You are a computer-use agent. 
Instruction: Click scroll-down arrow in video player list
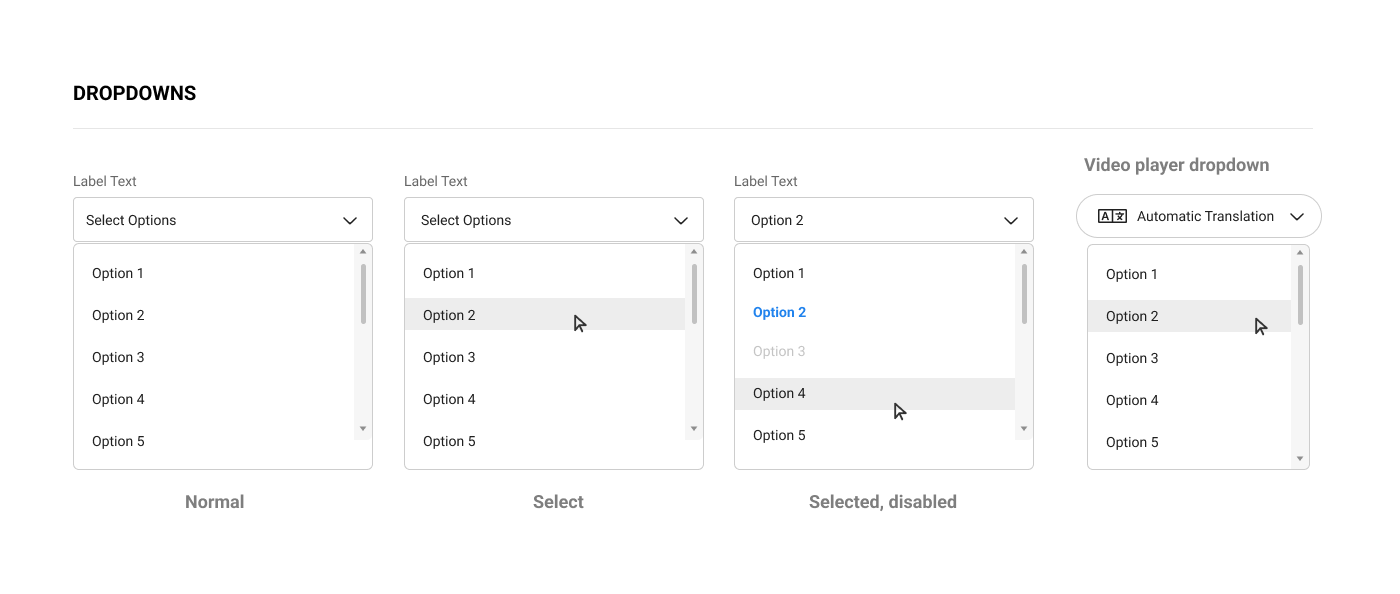click(1300, 459)
